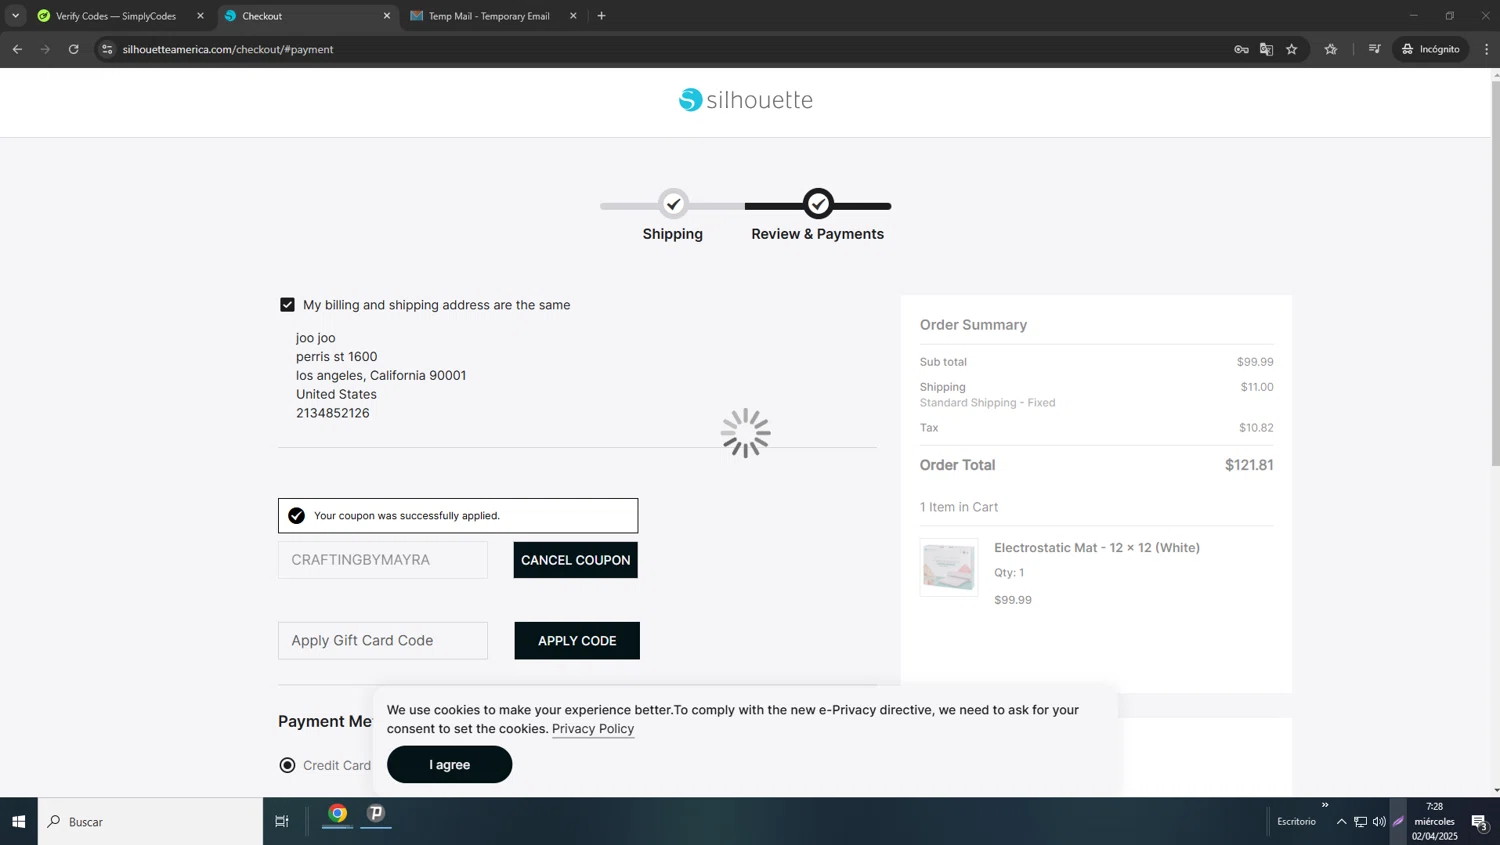Open the Incógnito profile indicator
The image size is (1500, 845).
1431,49
